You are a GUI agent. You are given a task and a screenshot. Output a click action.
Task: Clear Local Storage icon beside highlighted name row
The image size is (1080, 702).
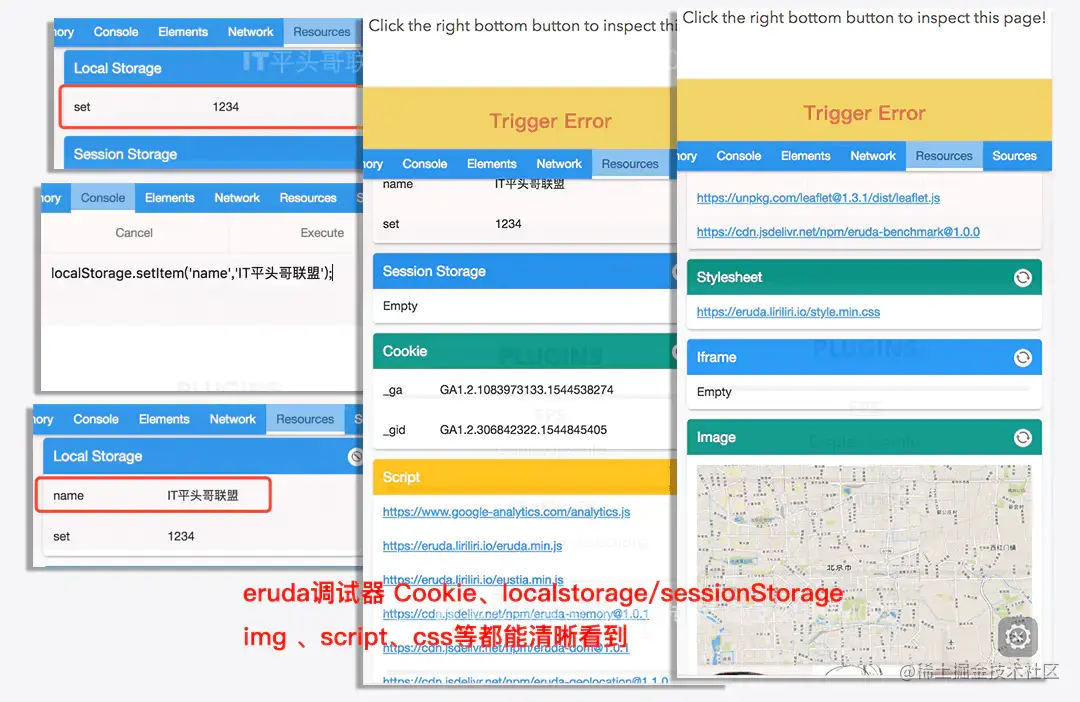tap(355, 456)
